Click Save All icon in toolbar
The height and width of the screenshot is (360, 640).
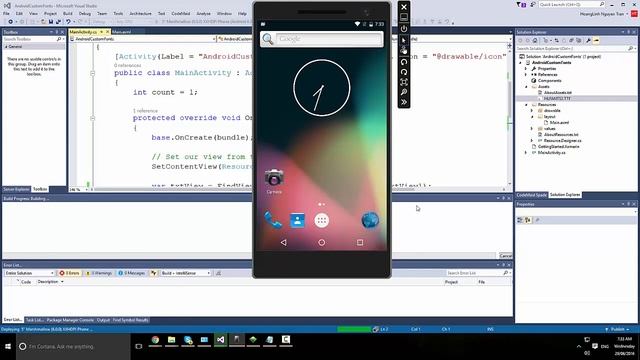click(x=58, y=22)
